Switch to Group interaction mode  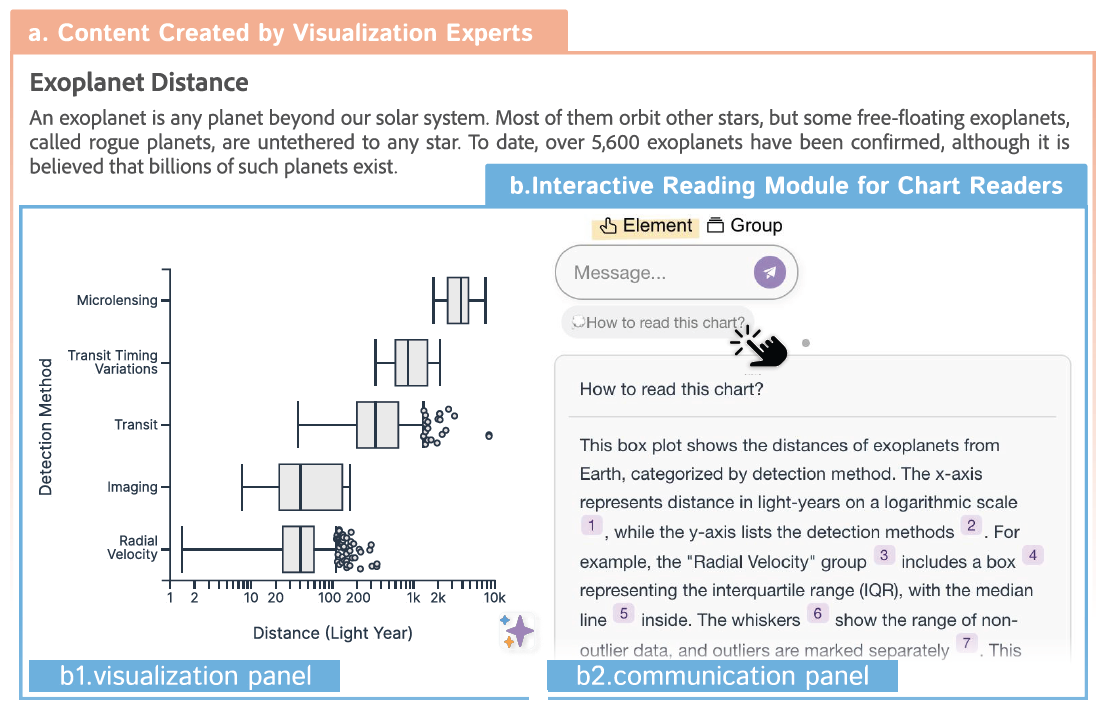coord(744,226)
